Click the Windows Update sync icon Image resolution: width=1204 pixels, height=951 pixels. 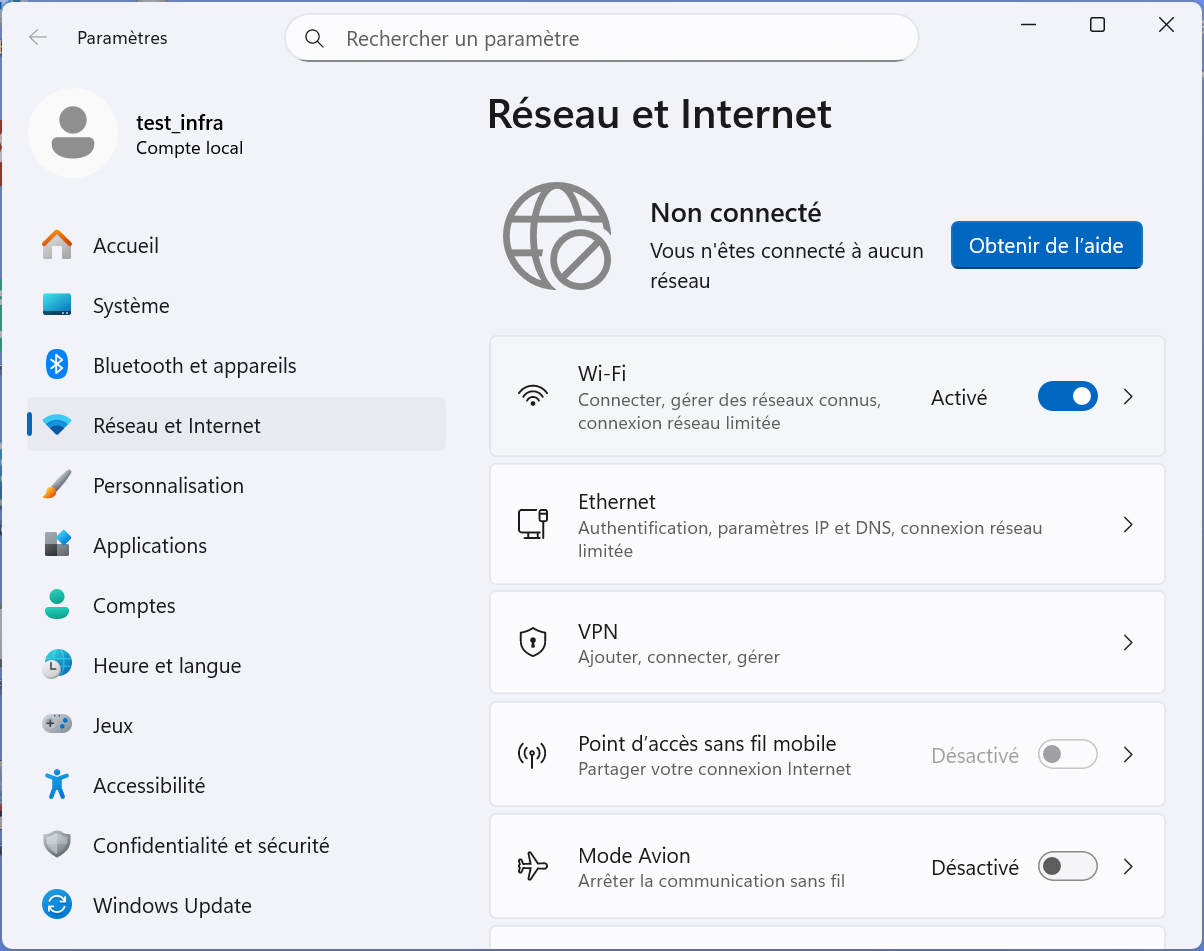[x=57, y=905]
